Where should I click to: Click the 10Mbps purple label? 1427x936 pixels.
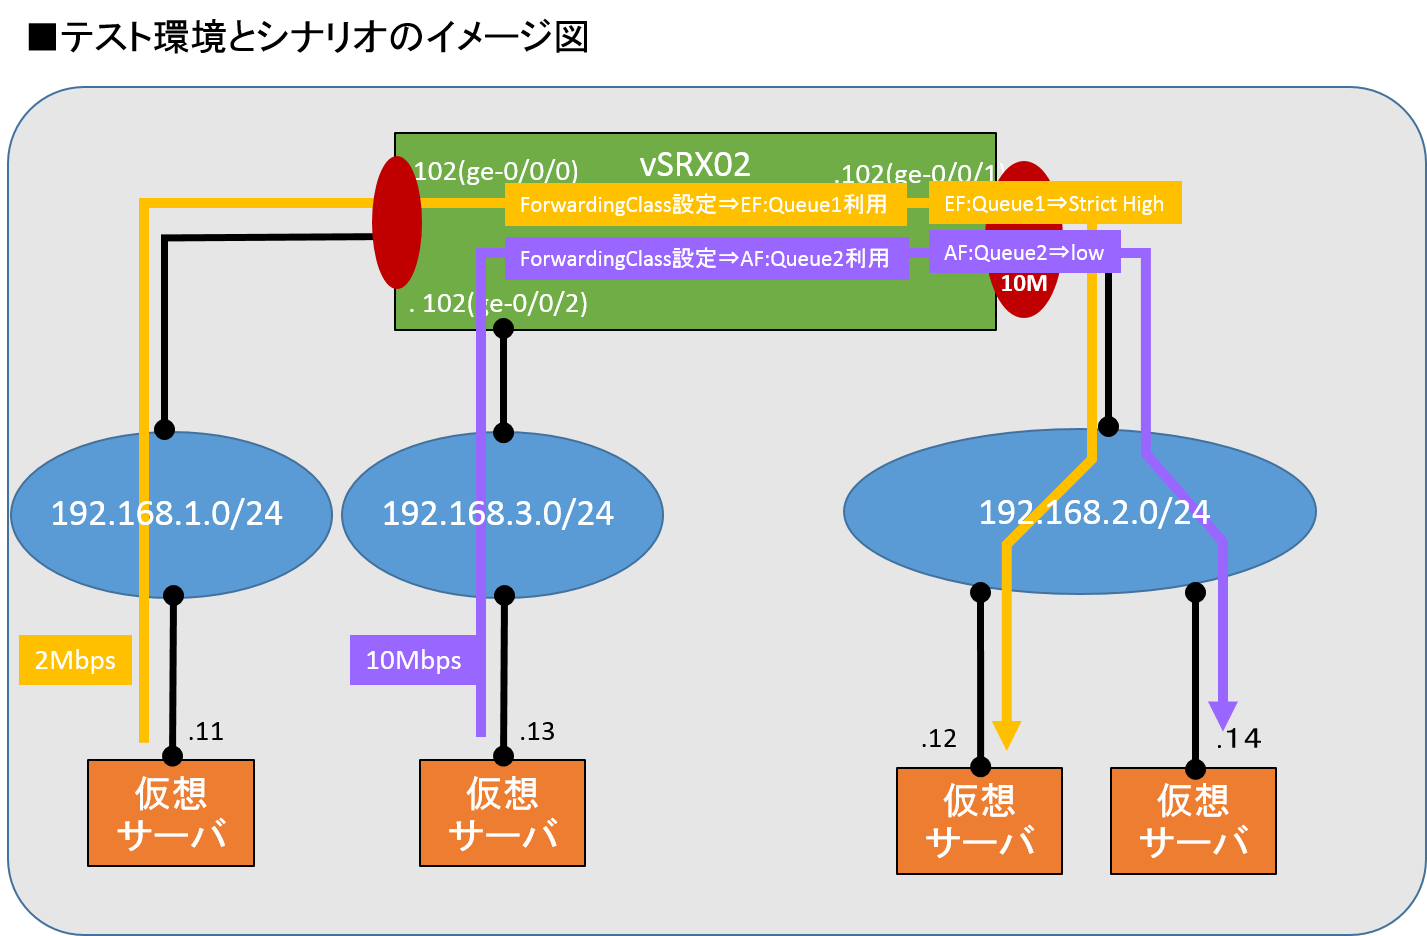click(x=414, y=660)
